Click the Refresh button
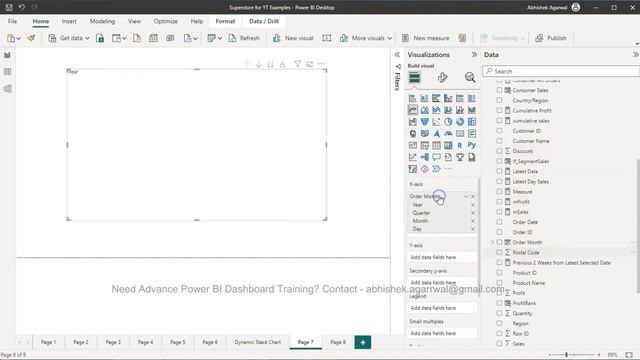Screen dimensions: 640x360 tap(244, 38)
